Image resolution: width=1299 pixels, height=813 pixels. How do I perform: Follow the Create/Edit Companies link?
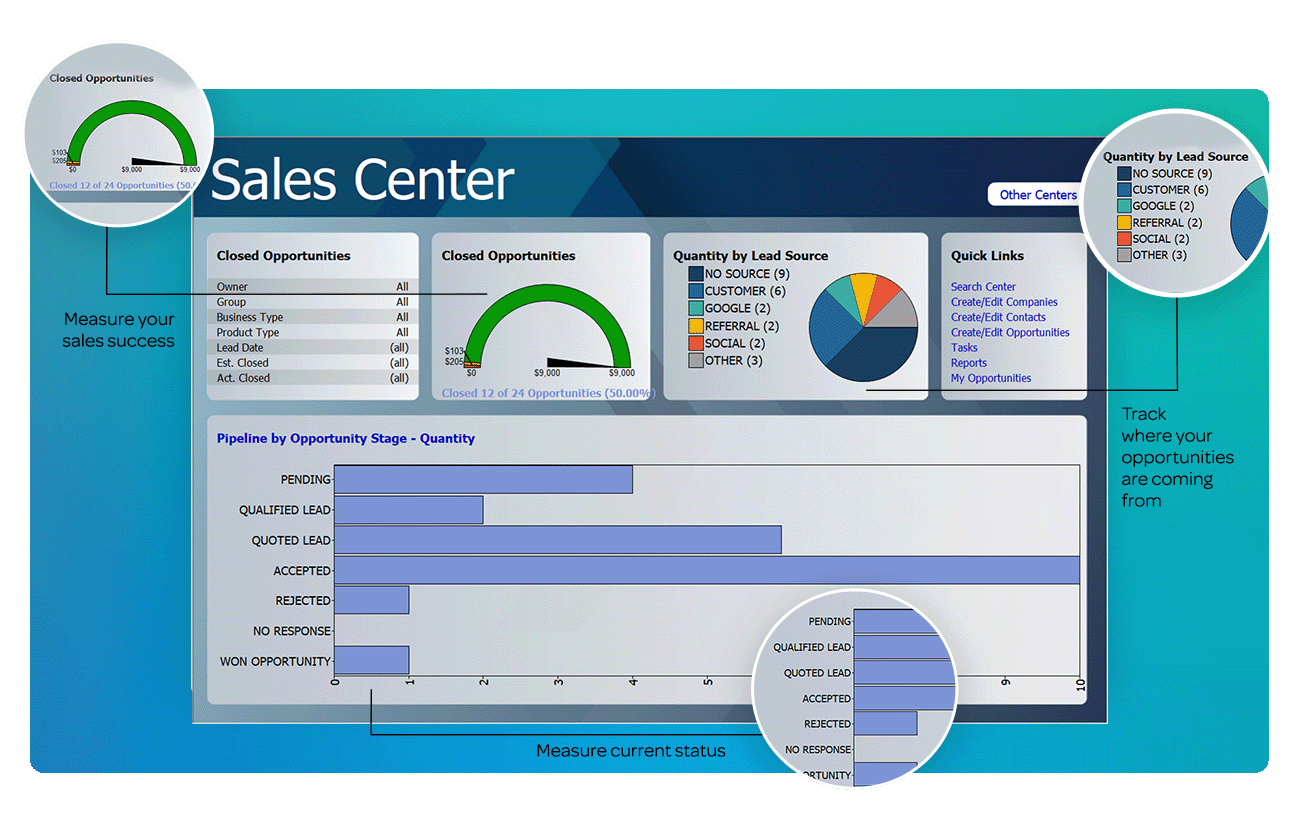tap(1004, 301)
